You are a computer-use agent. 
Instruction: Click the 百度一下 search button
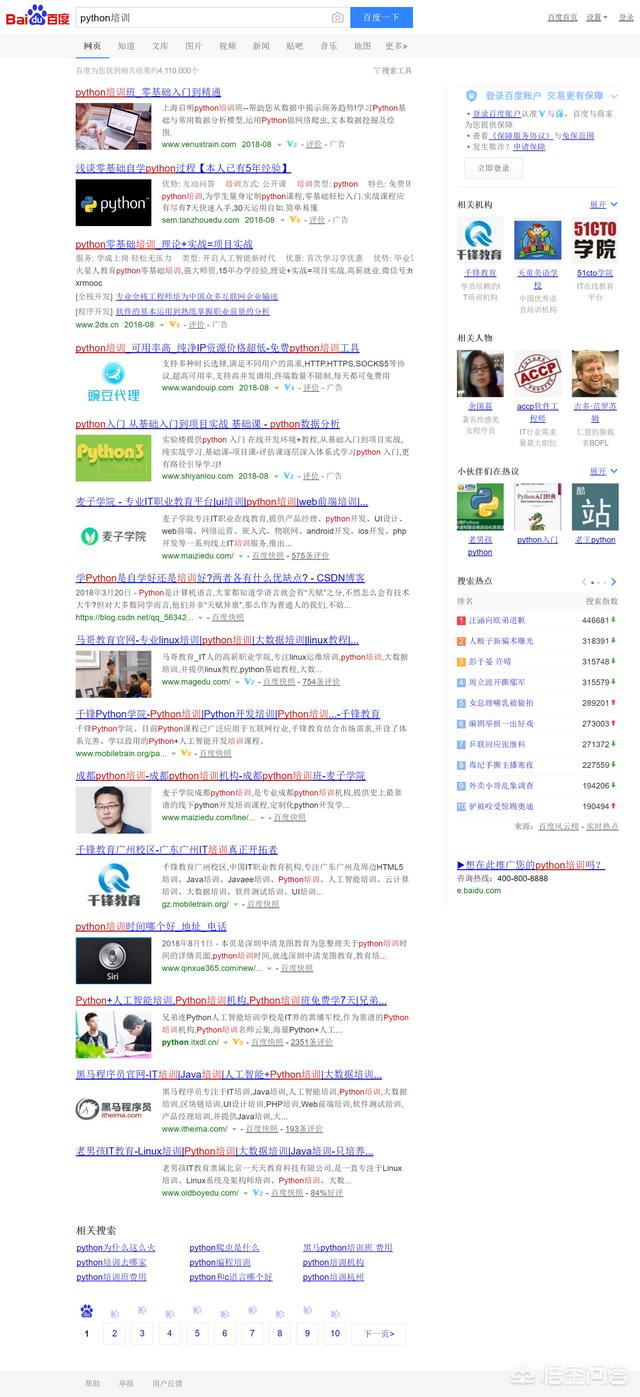[381, 18]
